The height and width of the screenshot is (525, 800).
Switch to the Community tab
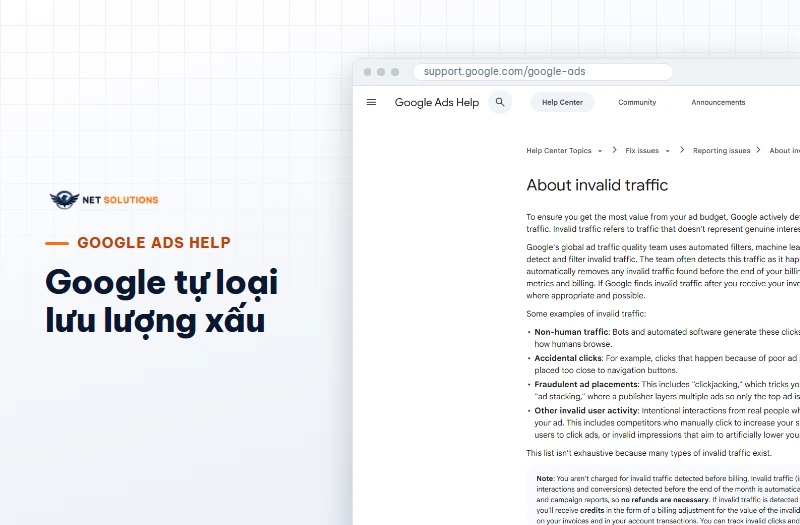[x=637, y=102]
